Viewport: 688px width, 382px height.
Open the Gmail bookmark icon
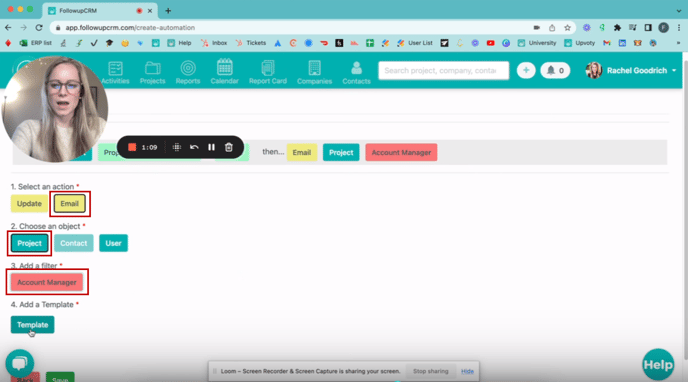[x=607, y=43]
